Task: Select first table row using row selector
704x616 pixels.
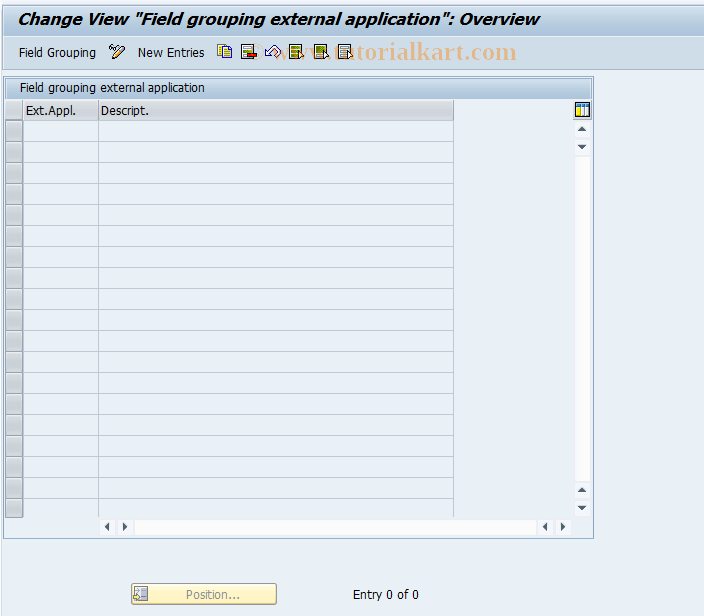Action: [x=14, y=131]
